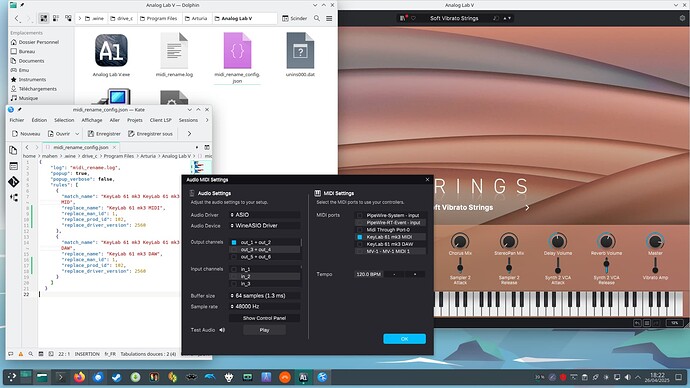Viewport: 690px width, 388px height.
Task: Open midi_rename_config.json file icon in Dolphin
Action: pyautogui.click(x=237, y=50)
